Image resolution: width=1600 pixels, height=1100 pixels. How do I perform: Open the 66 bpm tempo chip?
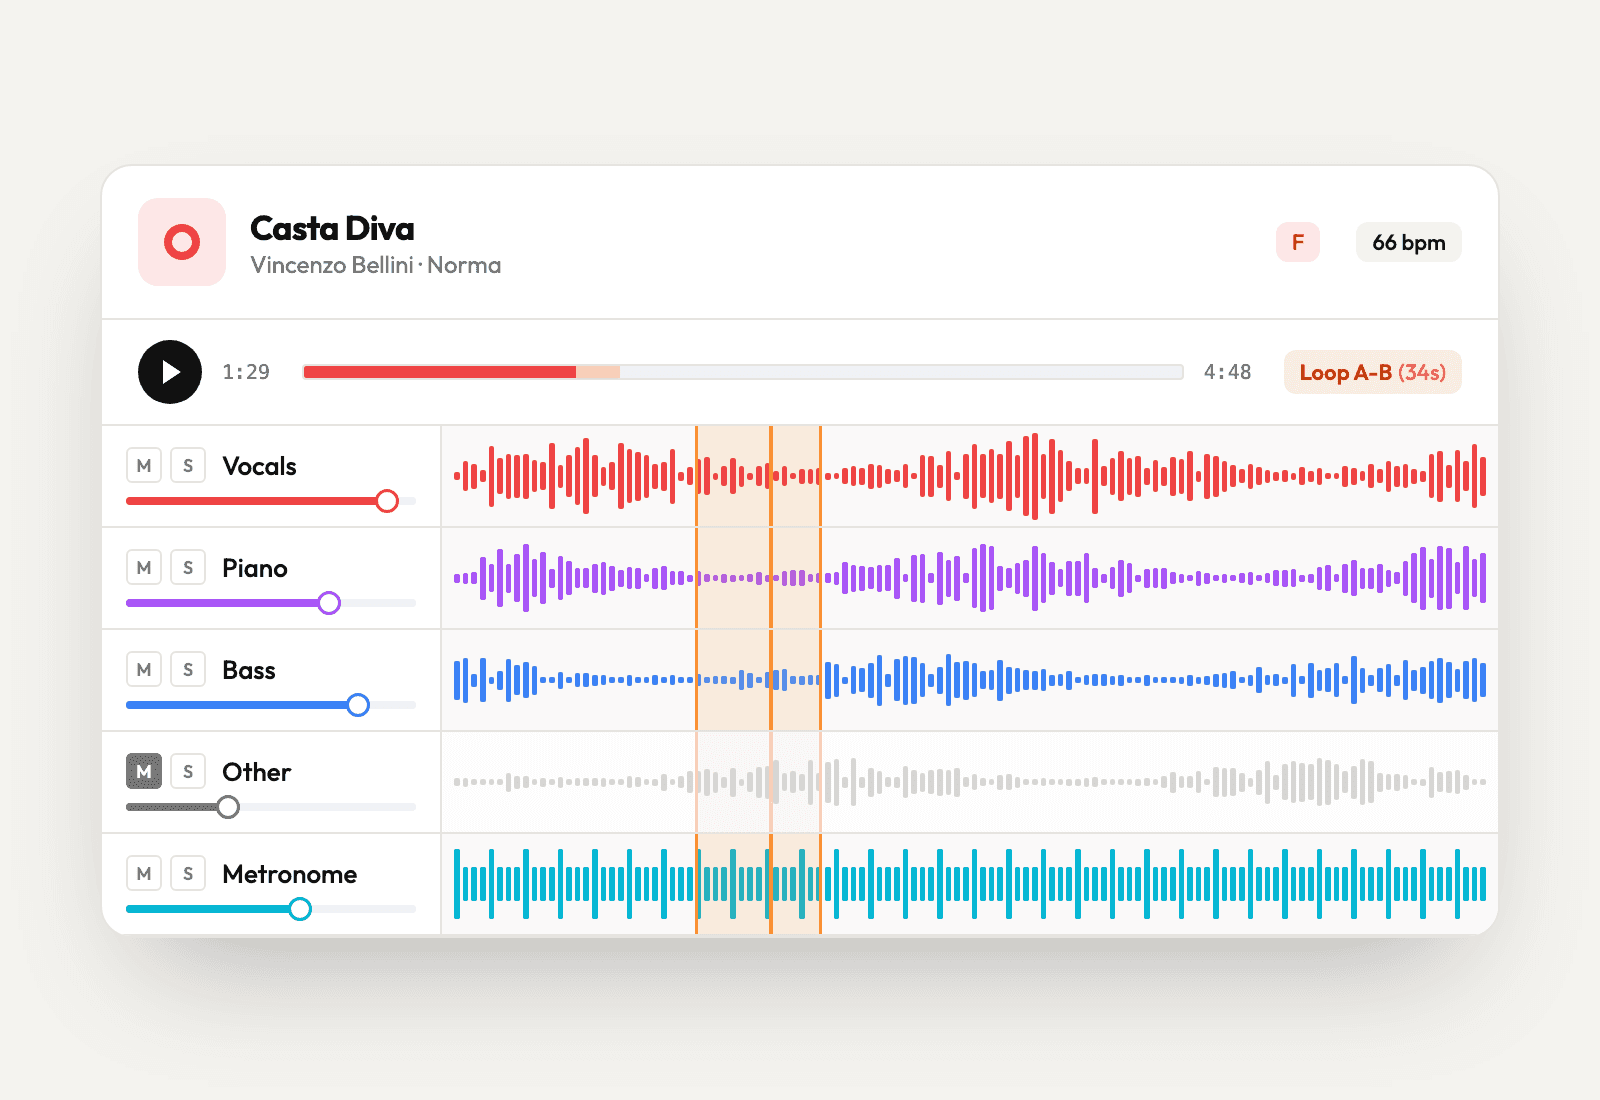(x=1409, y=242)
